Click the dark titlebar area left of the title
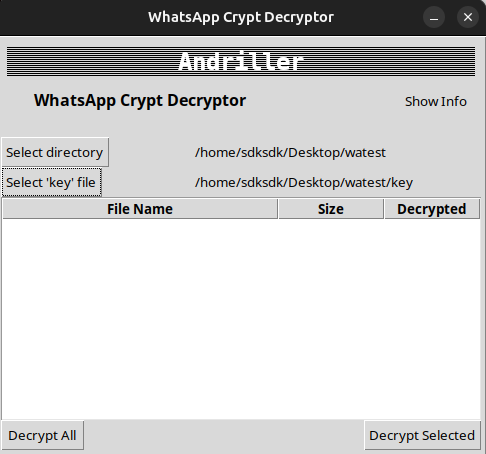This screenshot has width=486, height=454. coord(73,17)
